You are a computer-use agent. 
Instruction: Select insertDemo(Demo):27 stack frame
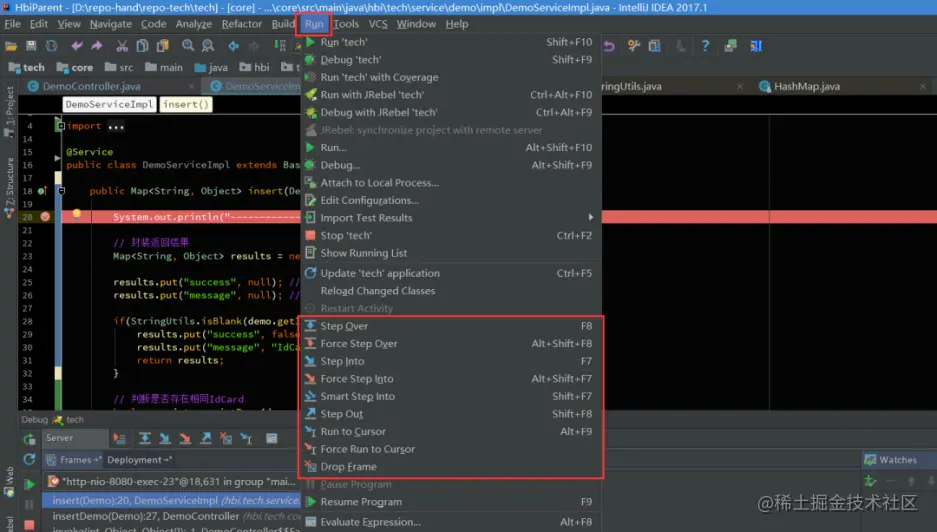pyautogui.click(x=170, y=516)
